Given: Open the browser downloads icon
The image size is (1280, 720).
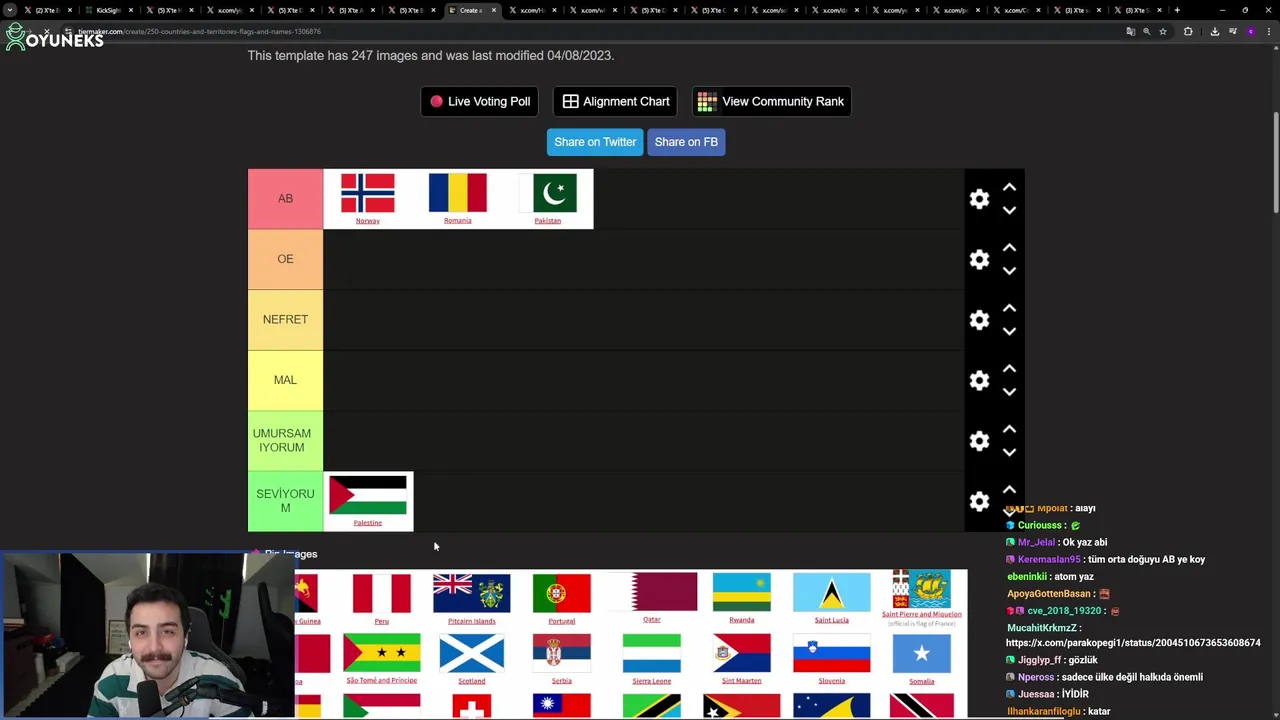Looking at the screenshot, I should 1214,31.
